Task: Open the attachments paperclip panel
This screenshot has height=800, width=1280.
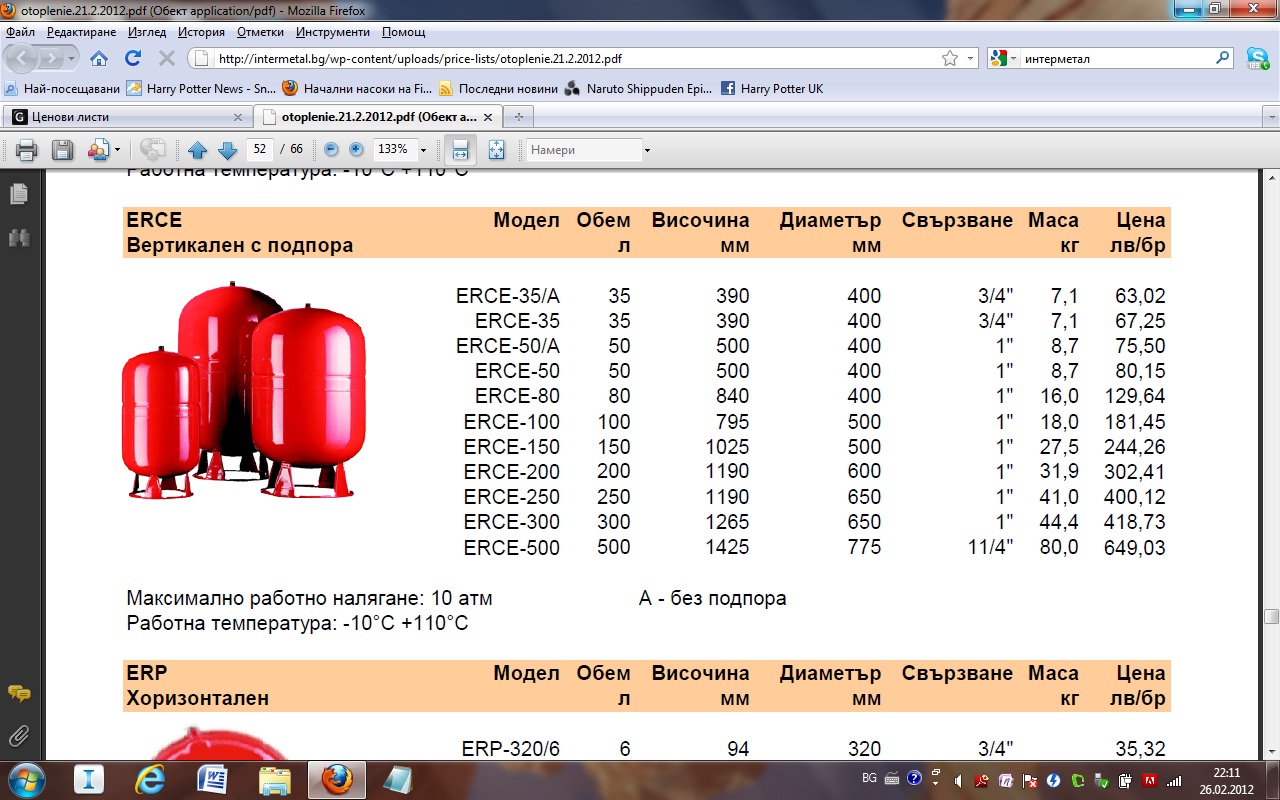Action: click(x=18, y=737)
